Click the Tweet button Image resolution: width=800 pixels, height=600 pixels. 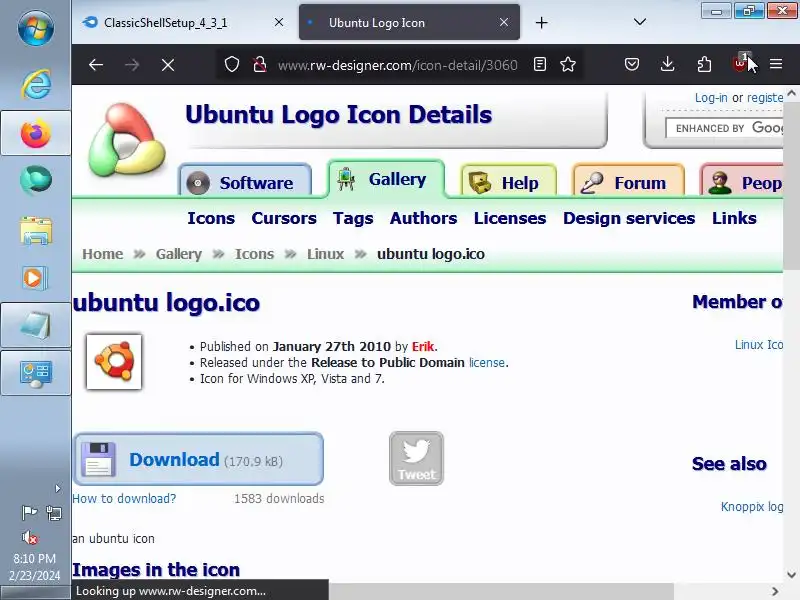(x=416, y=458)
